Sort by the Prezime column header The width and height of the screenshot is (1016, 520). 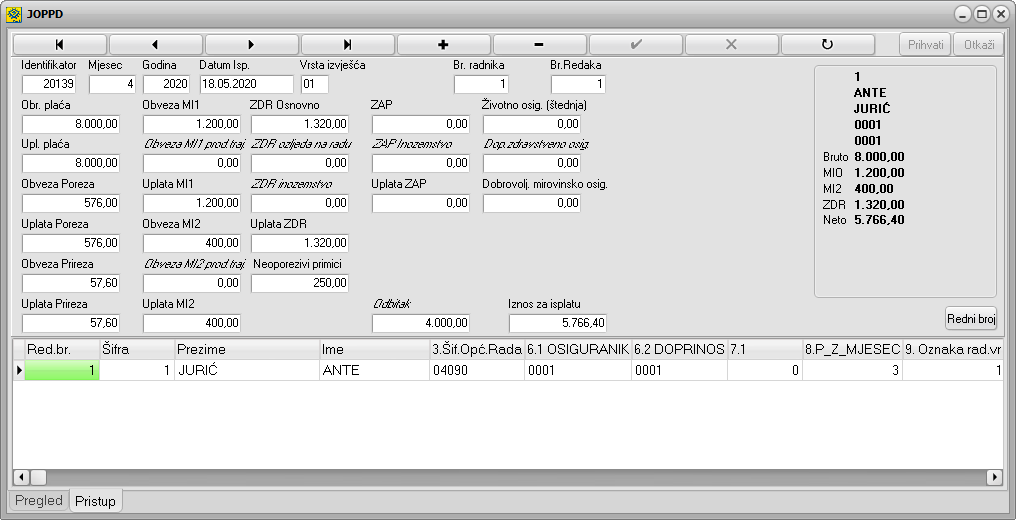pyautogui.click(x=248, y=350)
